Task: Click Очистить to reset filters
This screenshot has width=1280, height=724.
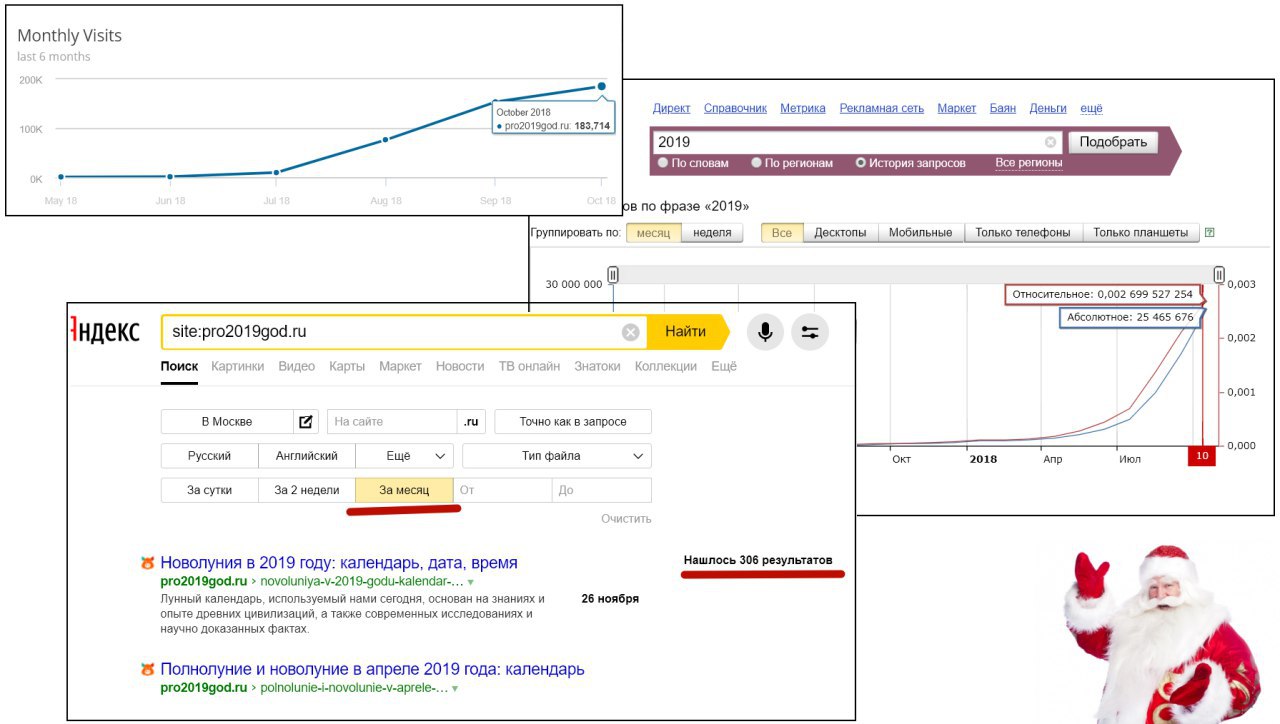Action: [626, 519]
